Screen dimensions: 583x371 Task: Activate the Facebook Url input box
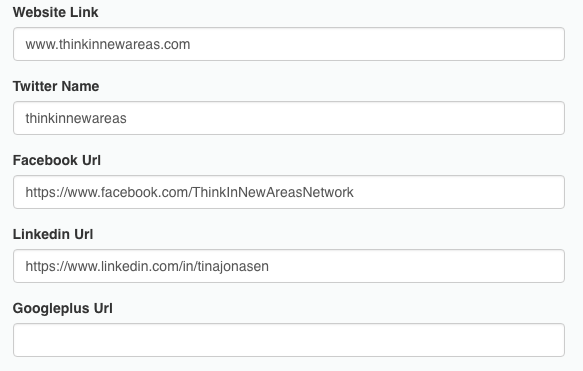(x=289, y=192)
